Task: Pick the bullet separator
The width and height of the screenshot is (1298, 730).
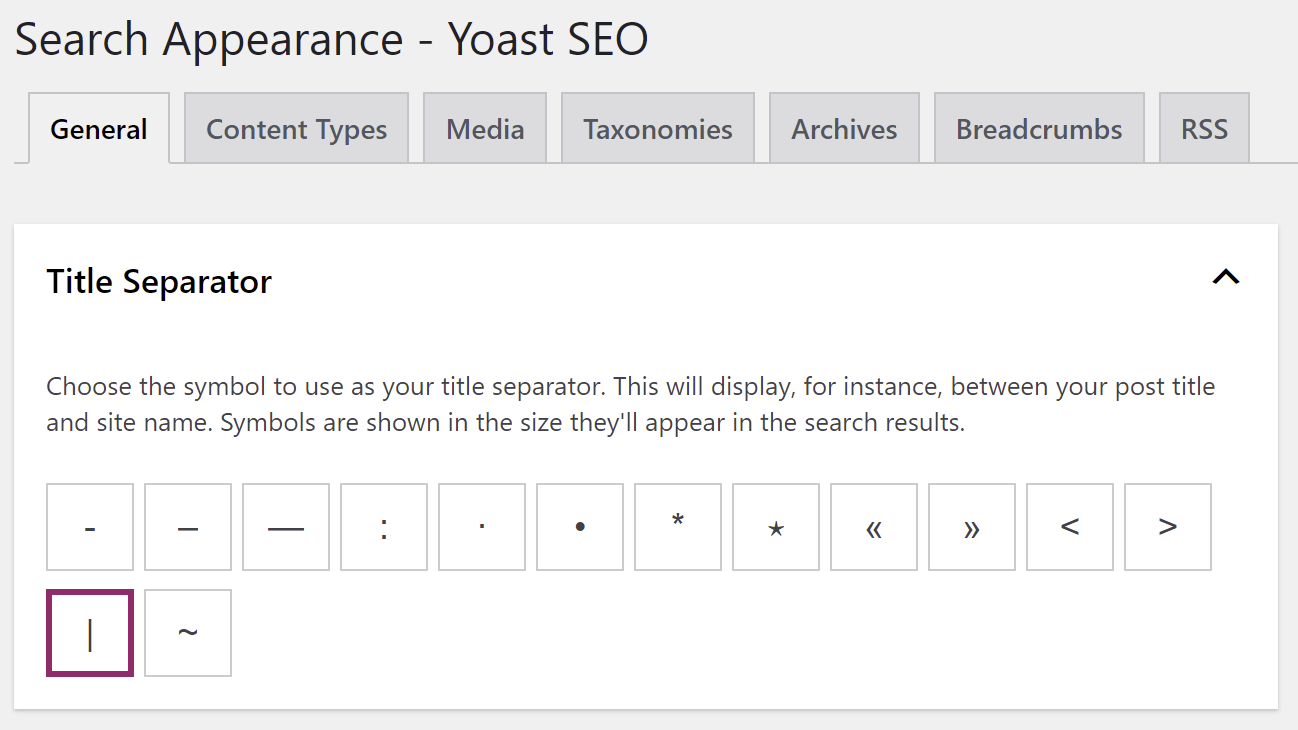Action: click(580, 527)
